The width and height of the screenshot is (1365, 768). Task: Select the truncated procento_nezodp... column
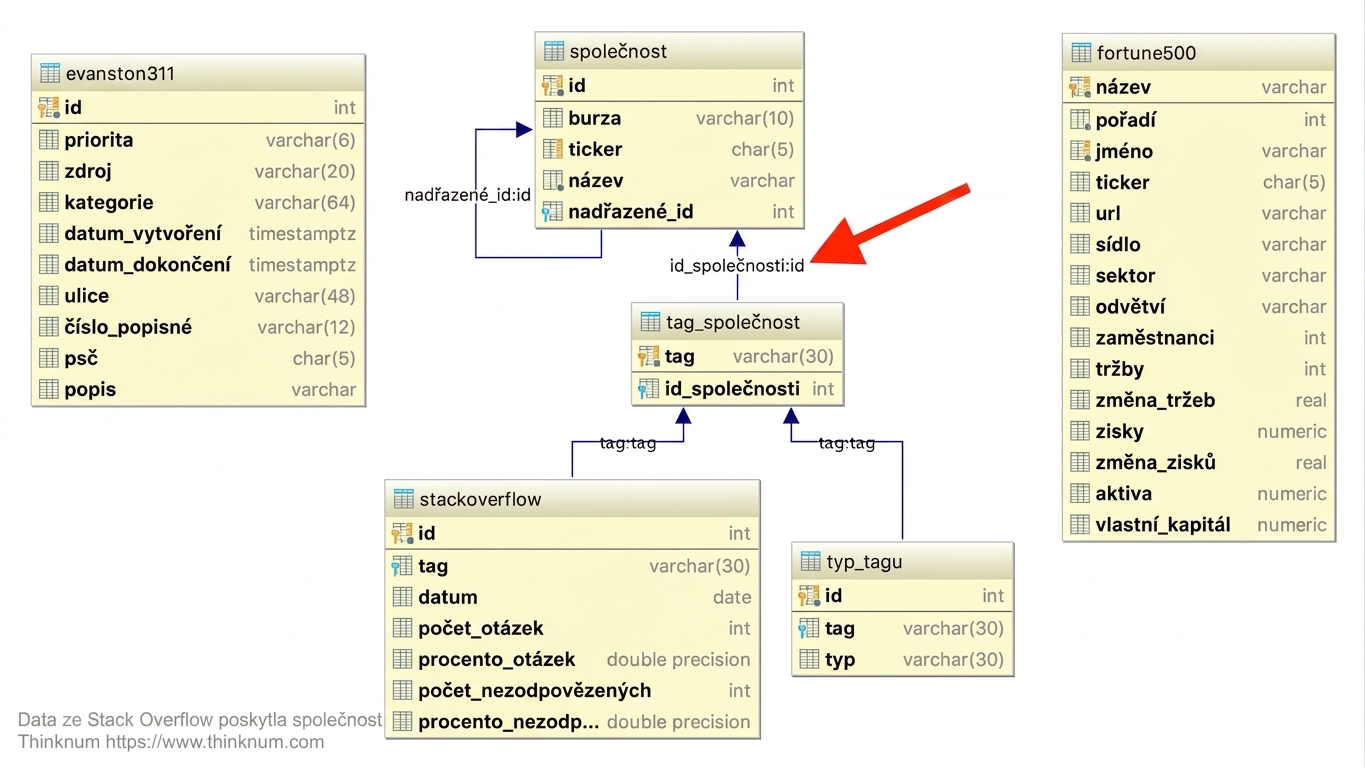[x=509, y=722]
